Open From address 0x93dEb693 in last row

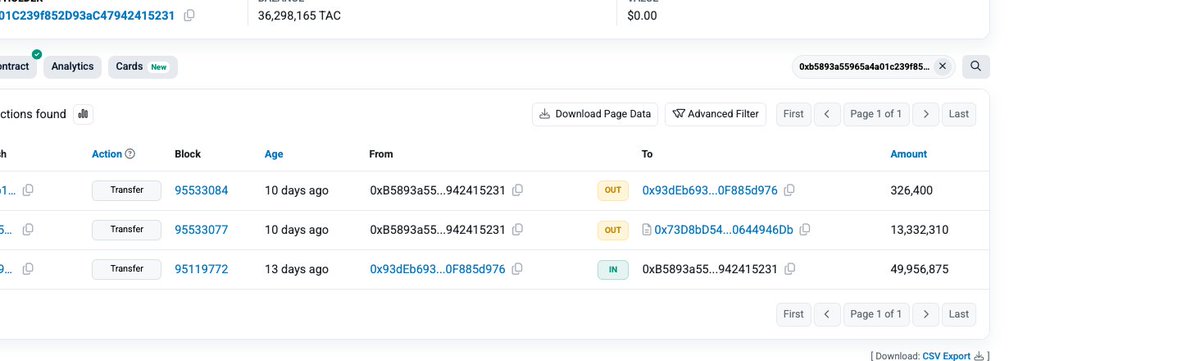(438, 269)
